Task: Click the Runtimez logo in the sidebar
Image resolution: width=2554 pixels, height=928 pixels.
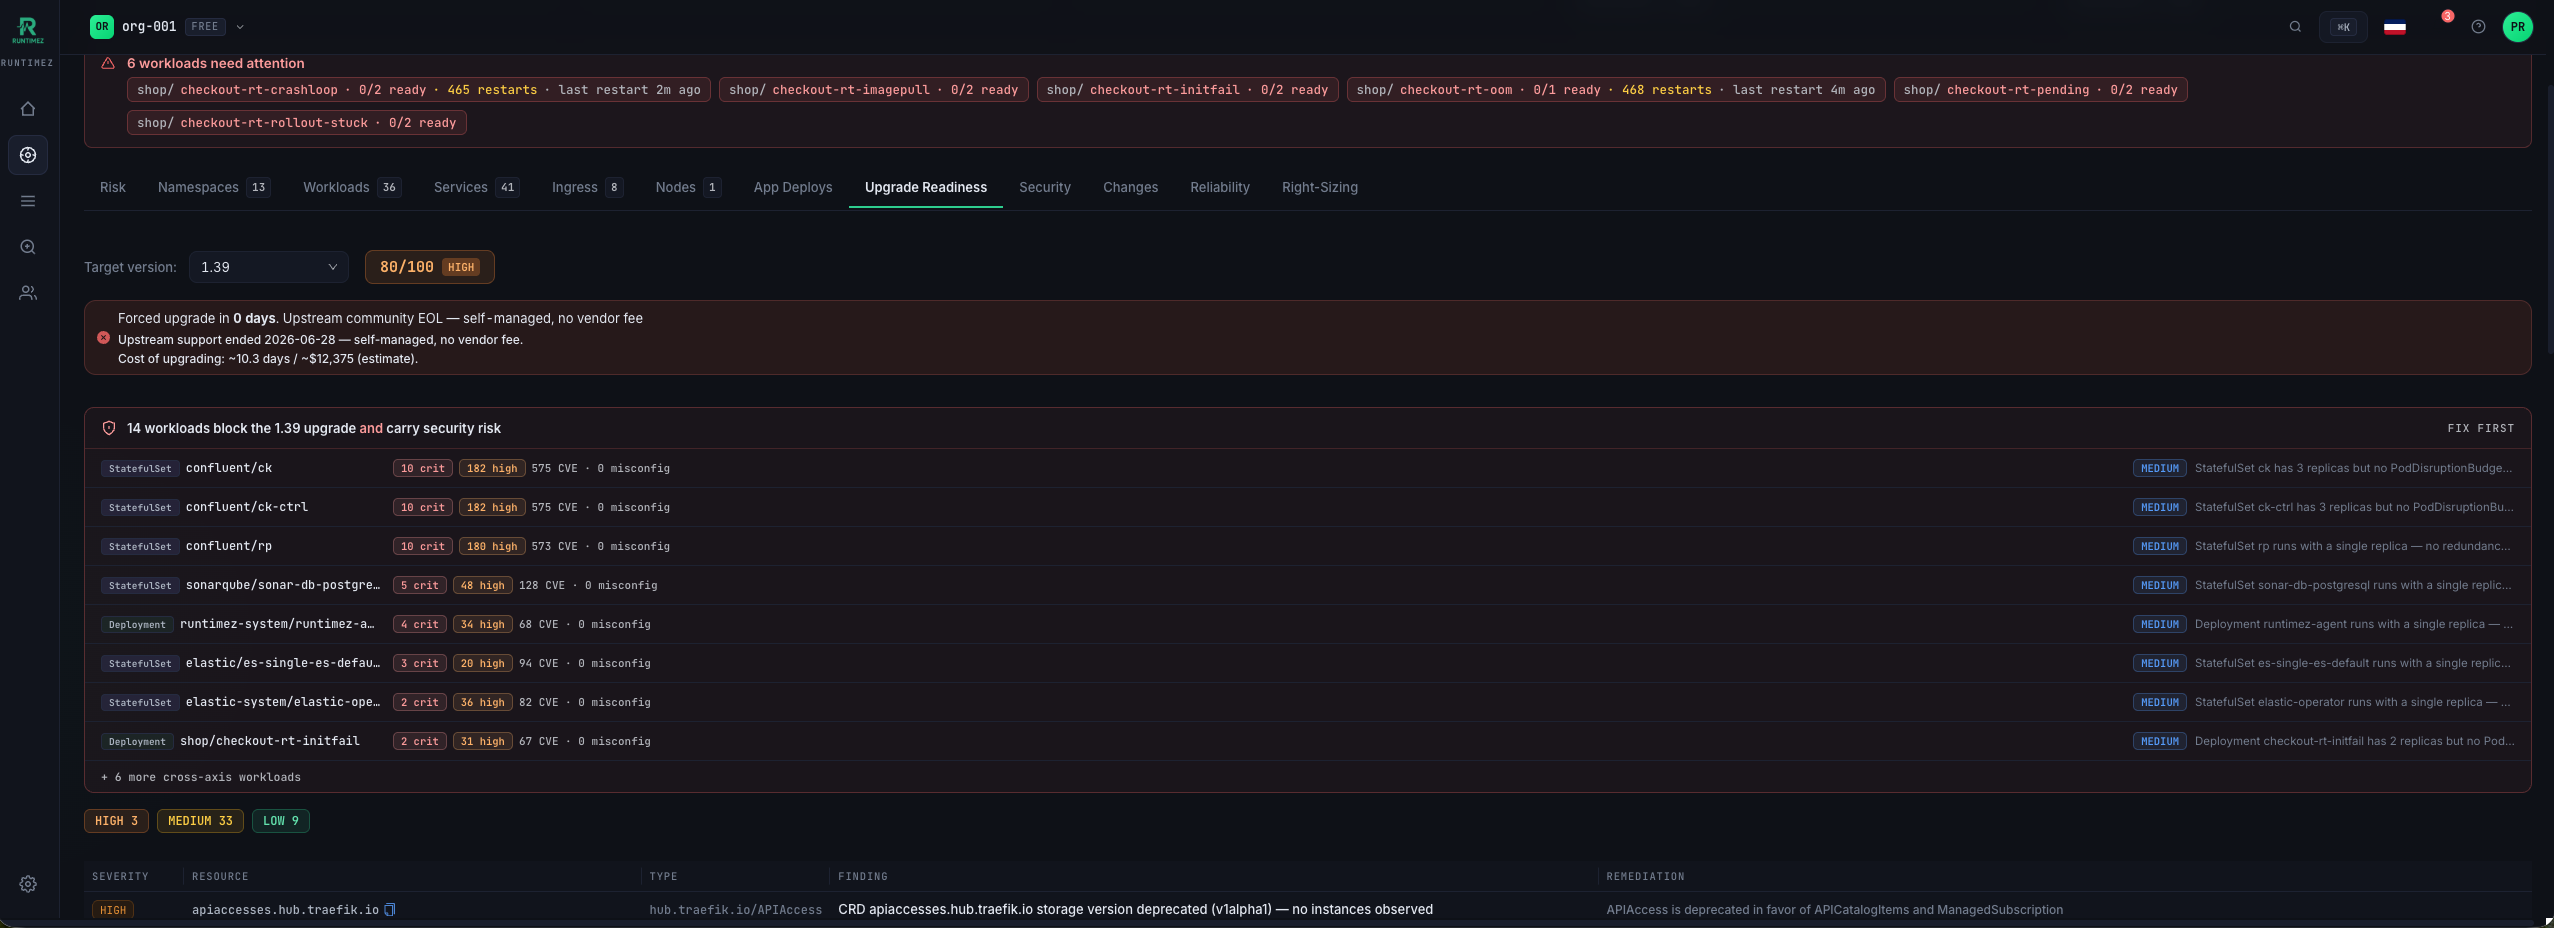Action: (x=28, y=30)
